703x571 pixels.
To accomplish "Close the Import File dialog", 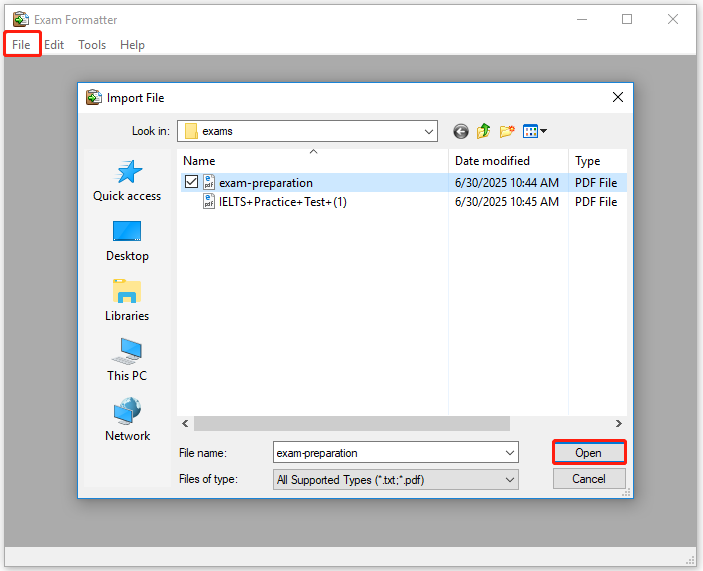I will pos(618,97).
